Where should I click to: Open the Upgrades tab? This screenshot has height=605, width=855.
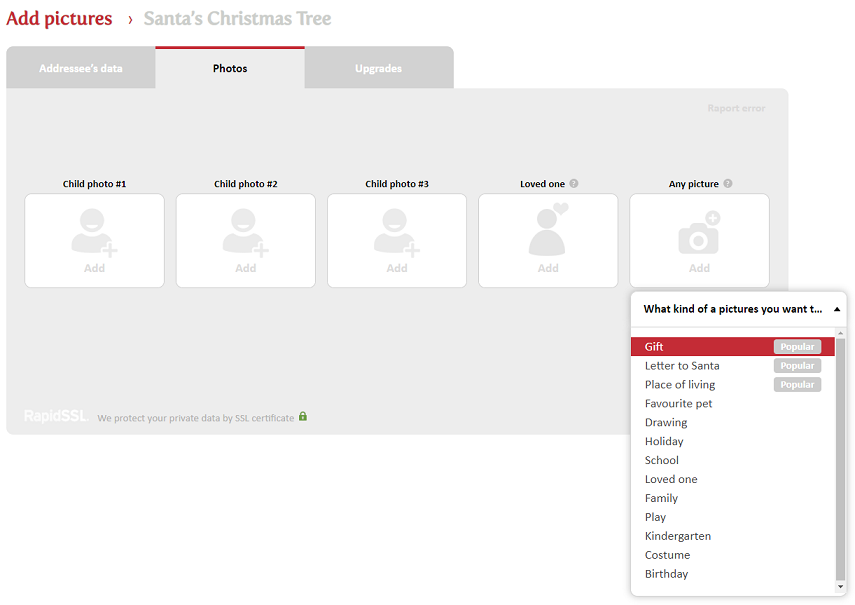[378, 69]
